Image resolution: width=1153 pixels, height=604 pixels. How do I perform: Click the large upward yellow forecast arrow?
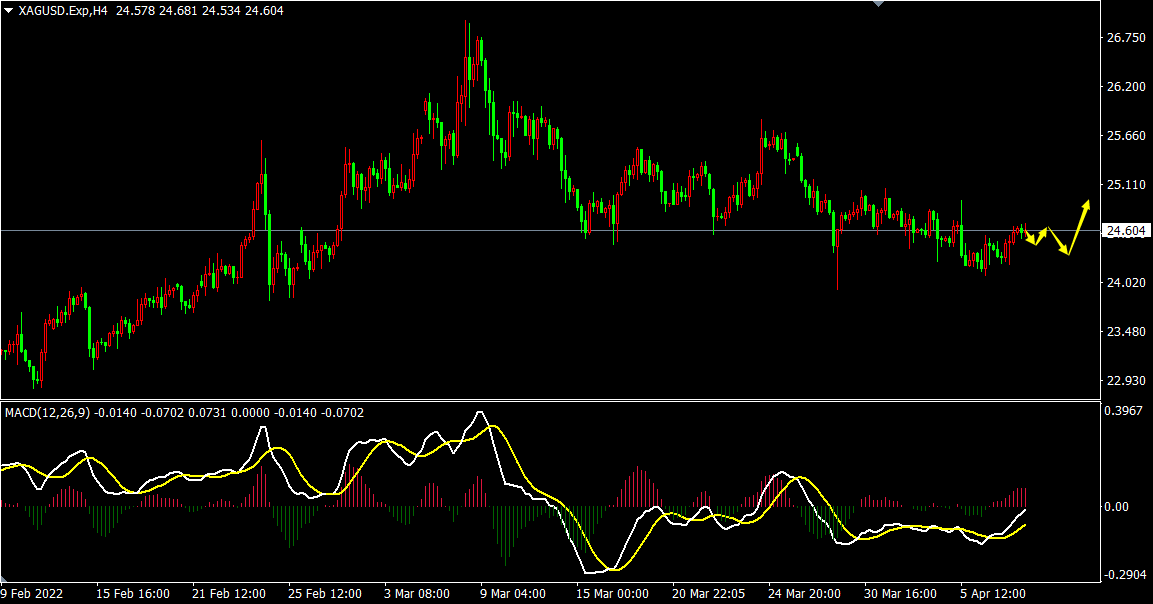click(1078, 226)
